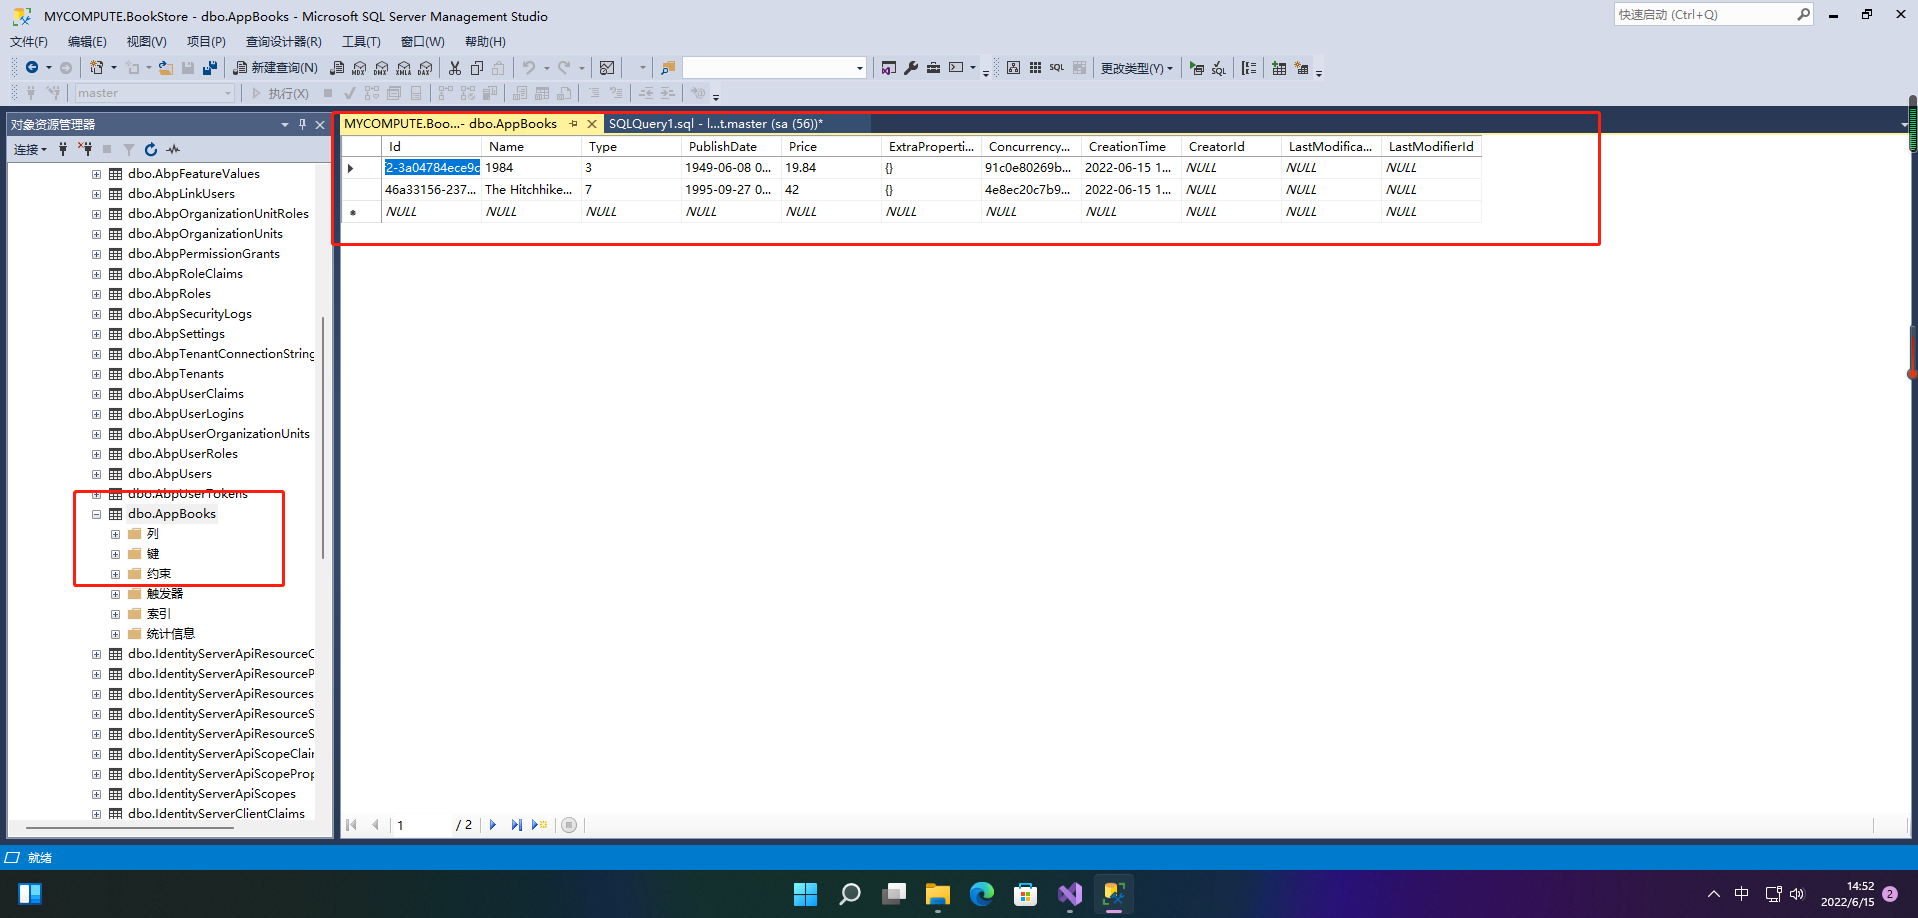This screenshot has height=918, width=1918.
Task: Click the disconnect plug icon in Object Explorer
Action: [85, 150]
